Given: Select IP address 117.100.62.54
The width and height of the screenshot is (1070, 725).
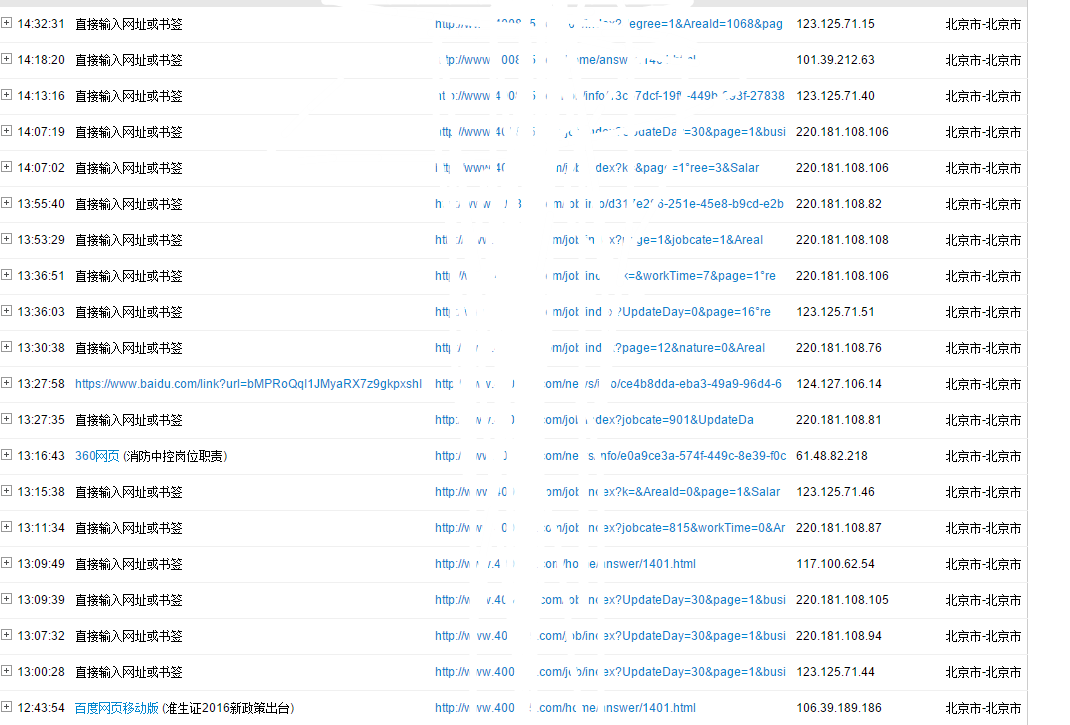Looking at the screenshot, I should (835, 564).
